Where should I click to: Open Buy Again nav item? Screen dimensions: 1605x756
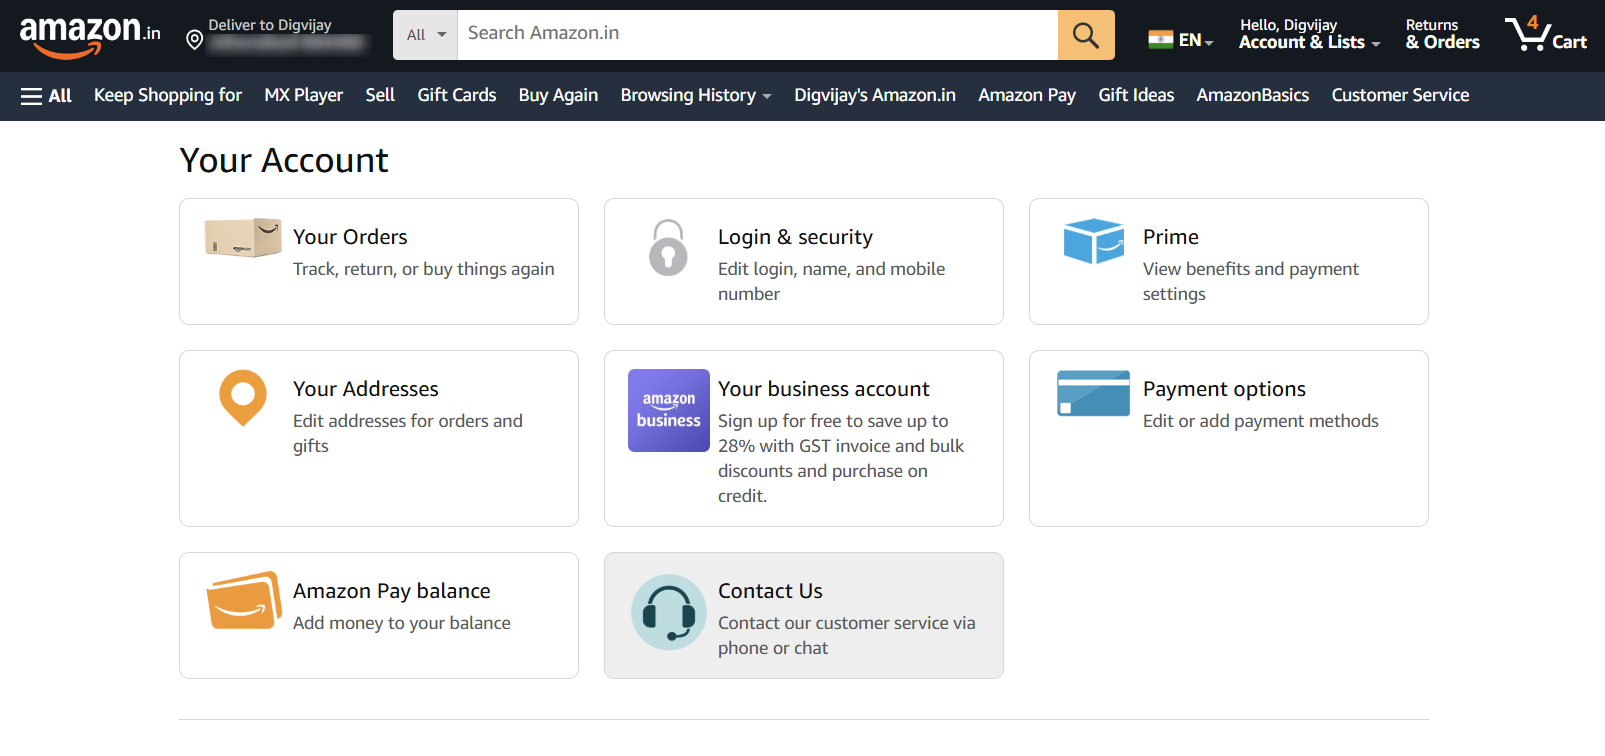pyautogui.click(x=558, y=96)
